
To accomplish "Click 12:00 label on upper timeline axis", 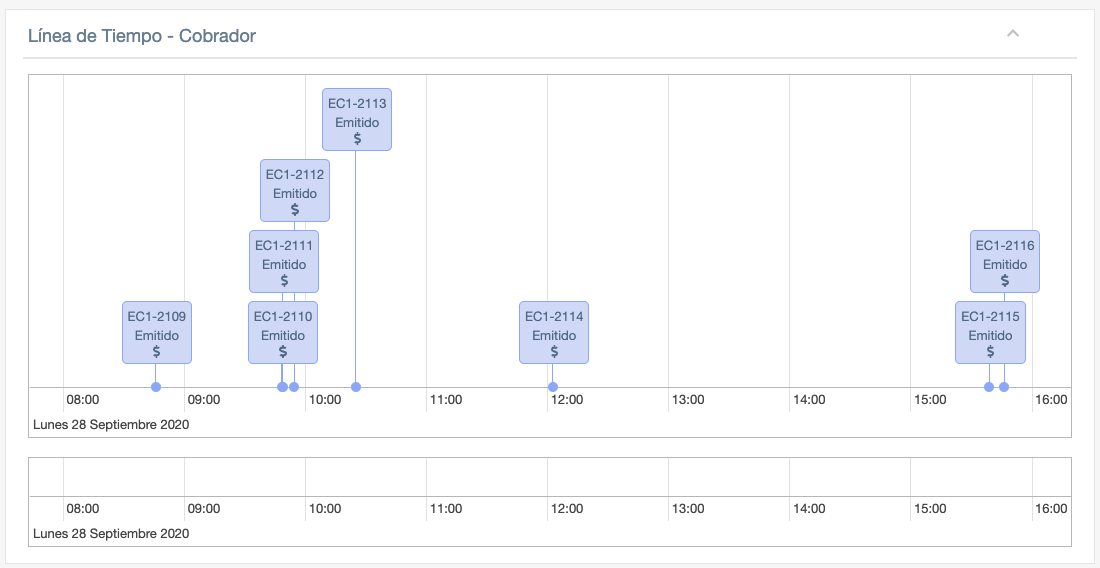I will 567,400.
